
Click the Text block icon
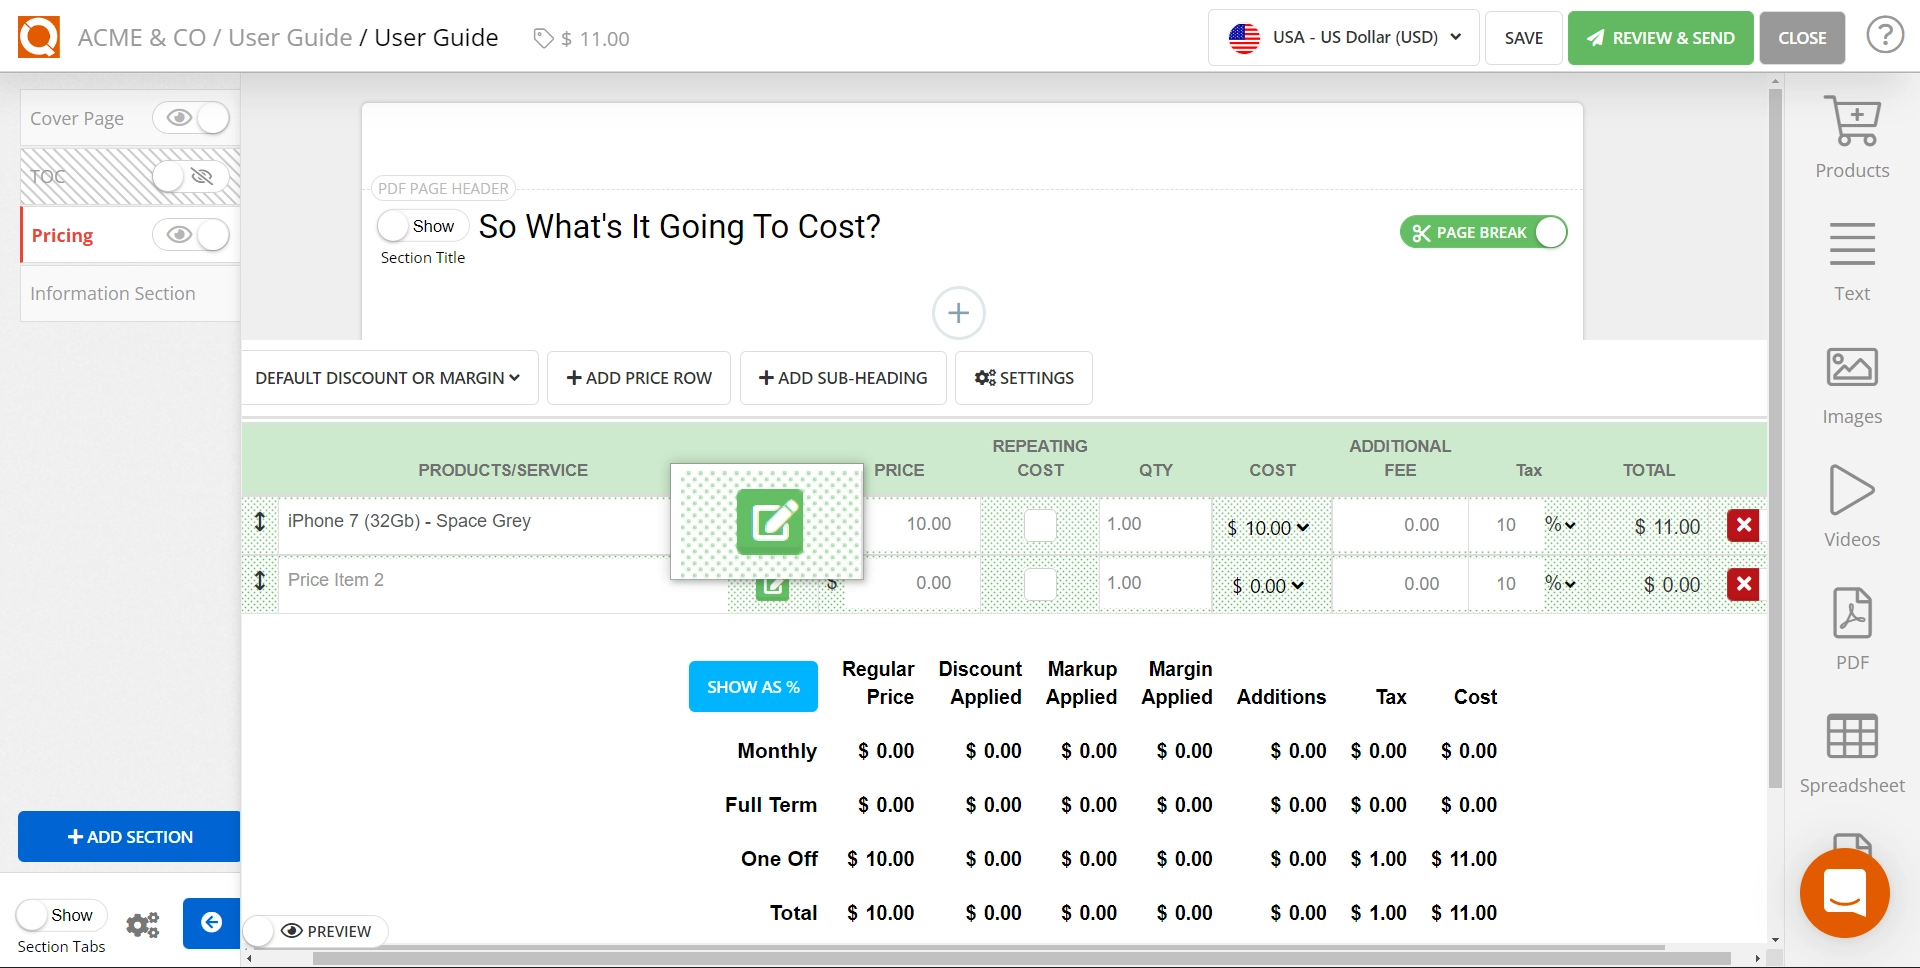click(1851, 245)
